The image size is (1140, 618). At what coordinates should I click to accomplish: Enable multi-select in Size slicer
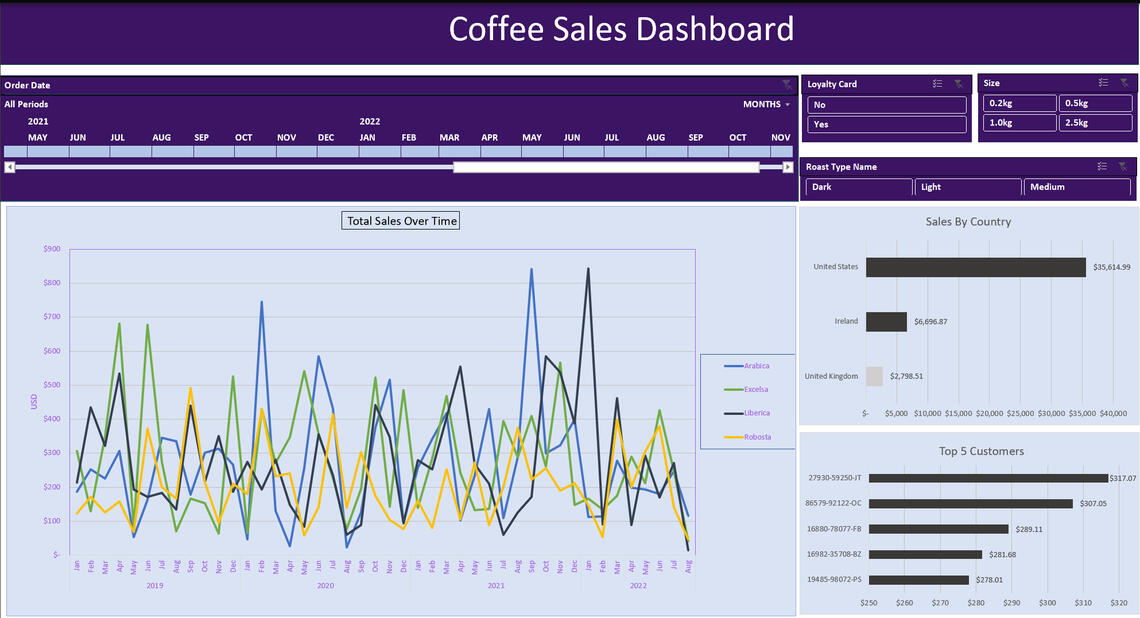[x=1103, y=83]
